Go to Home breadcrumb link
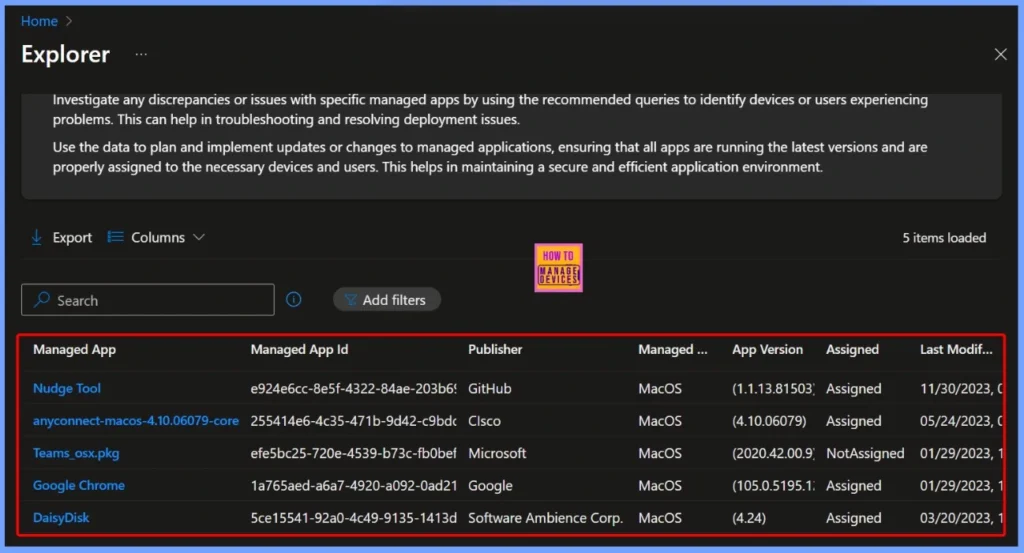1024x553 pixels. (39, 21)
